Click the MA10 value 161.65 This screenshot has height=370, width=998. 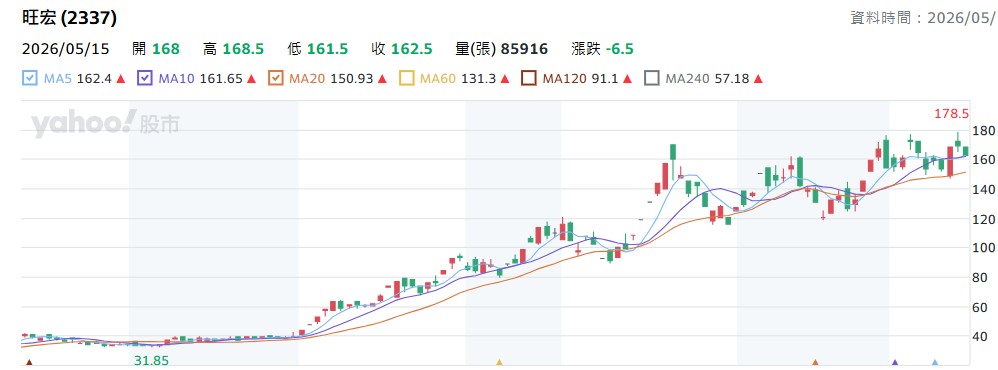pyautogui.click(x=221, y=79)
